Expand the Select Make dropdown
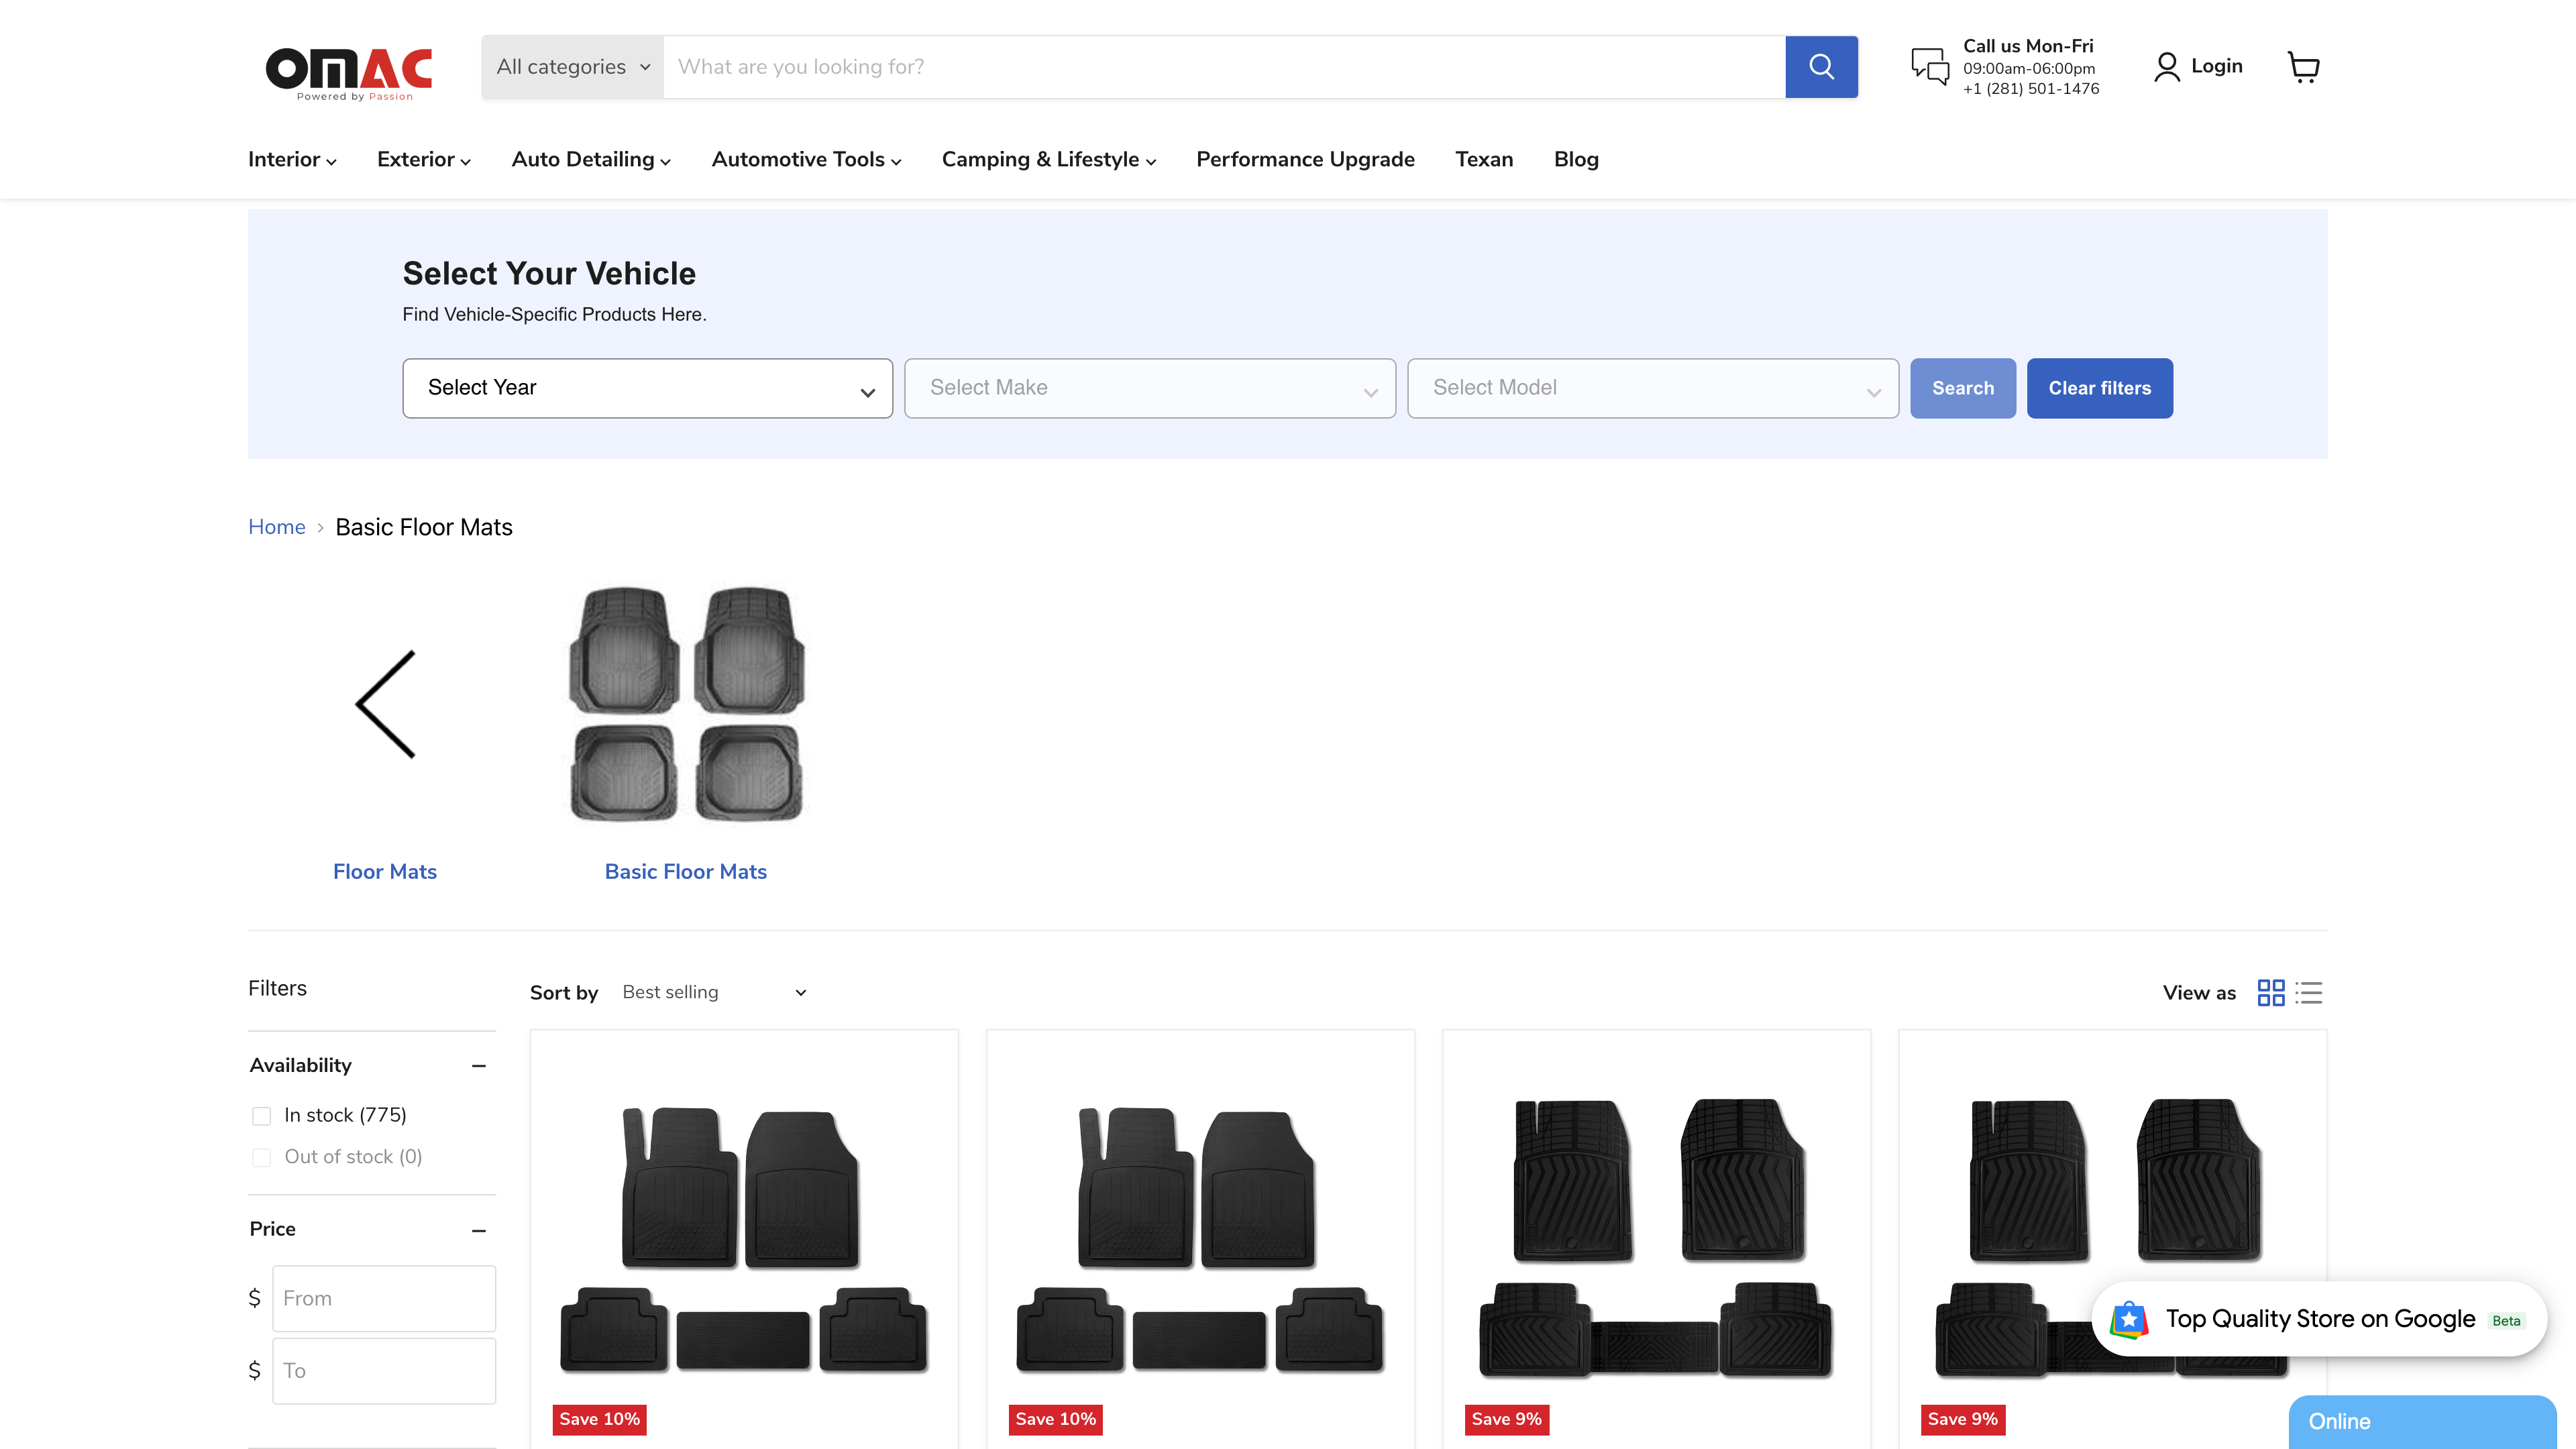 tap(1149, 388)
